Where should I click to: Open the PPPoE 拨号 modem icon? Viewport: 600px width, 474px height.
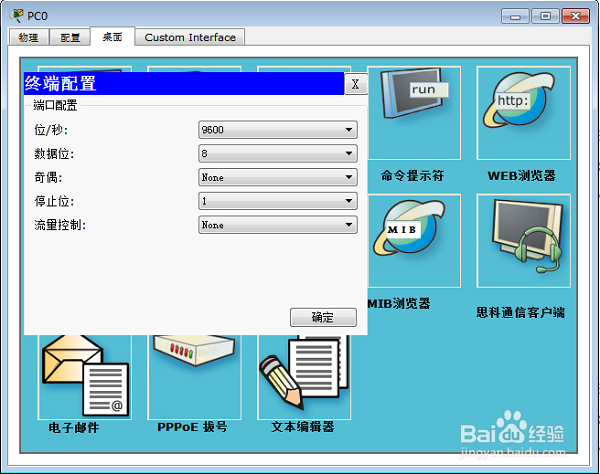click(194, 377)
